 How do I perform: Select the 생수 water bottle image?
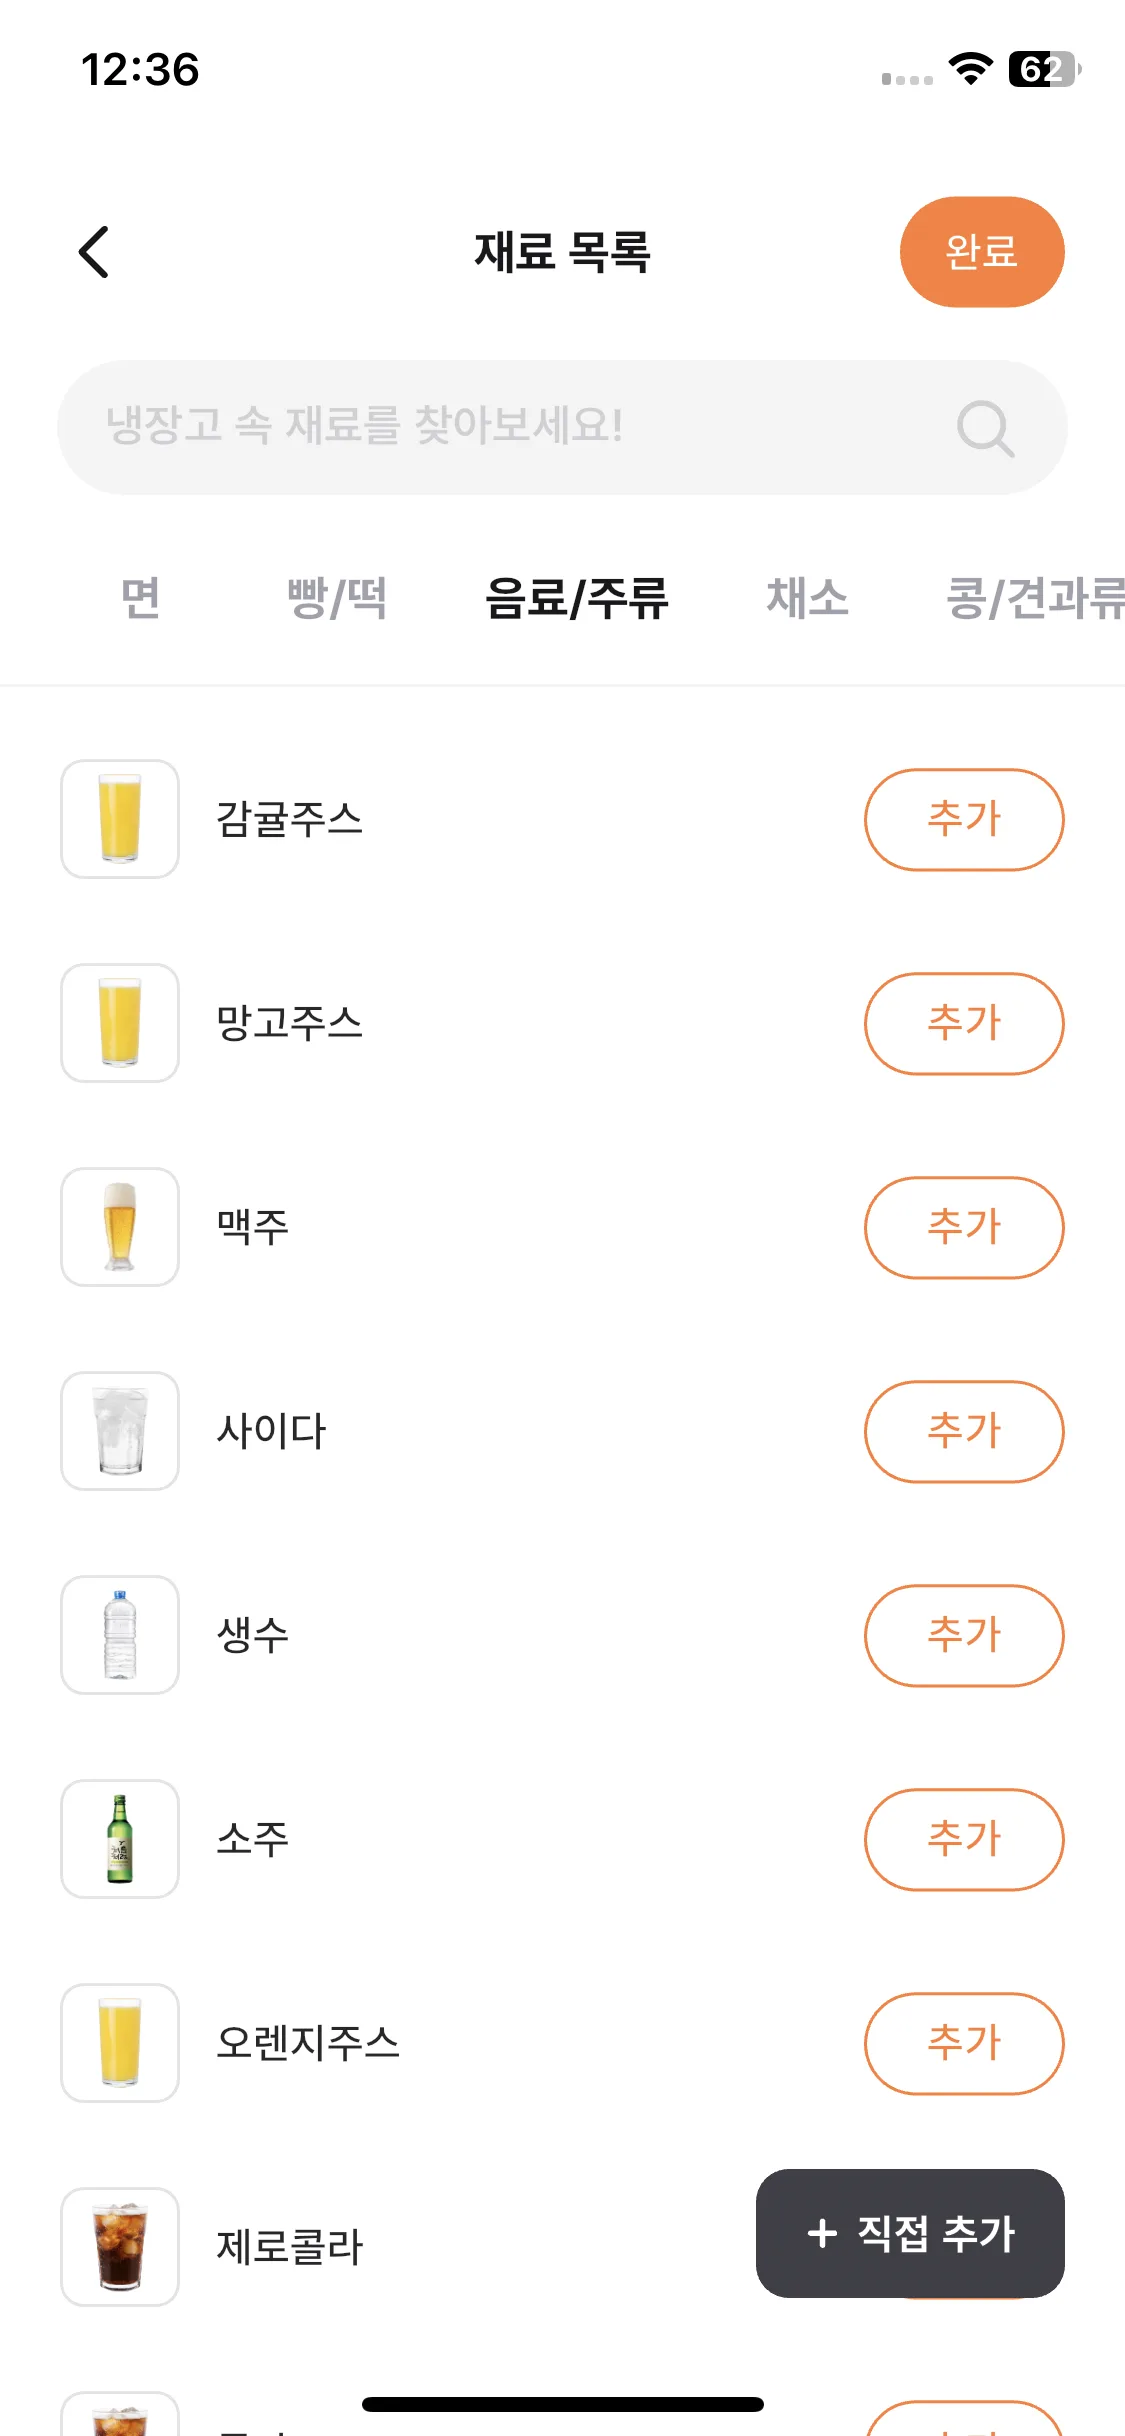(x=120, y=1635)
